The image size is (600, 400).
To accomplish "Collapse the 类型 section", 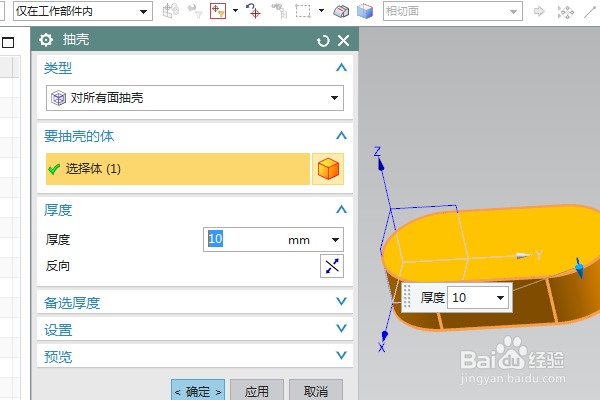I will 341,68.
